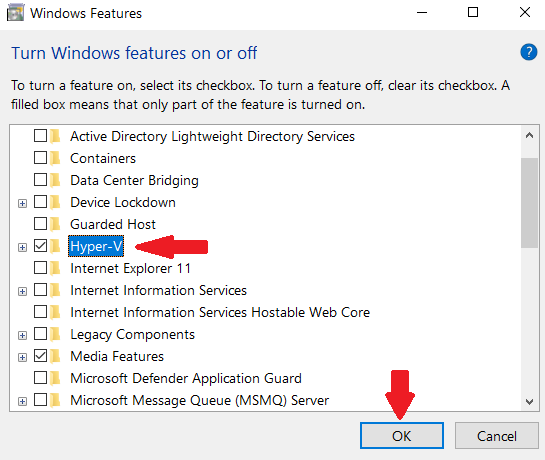Image resolution: width=545 pixels, height=460 pixels.
Task: Expand the Device Lockdown node
Action: pos(22,203)
